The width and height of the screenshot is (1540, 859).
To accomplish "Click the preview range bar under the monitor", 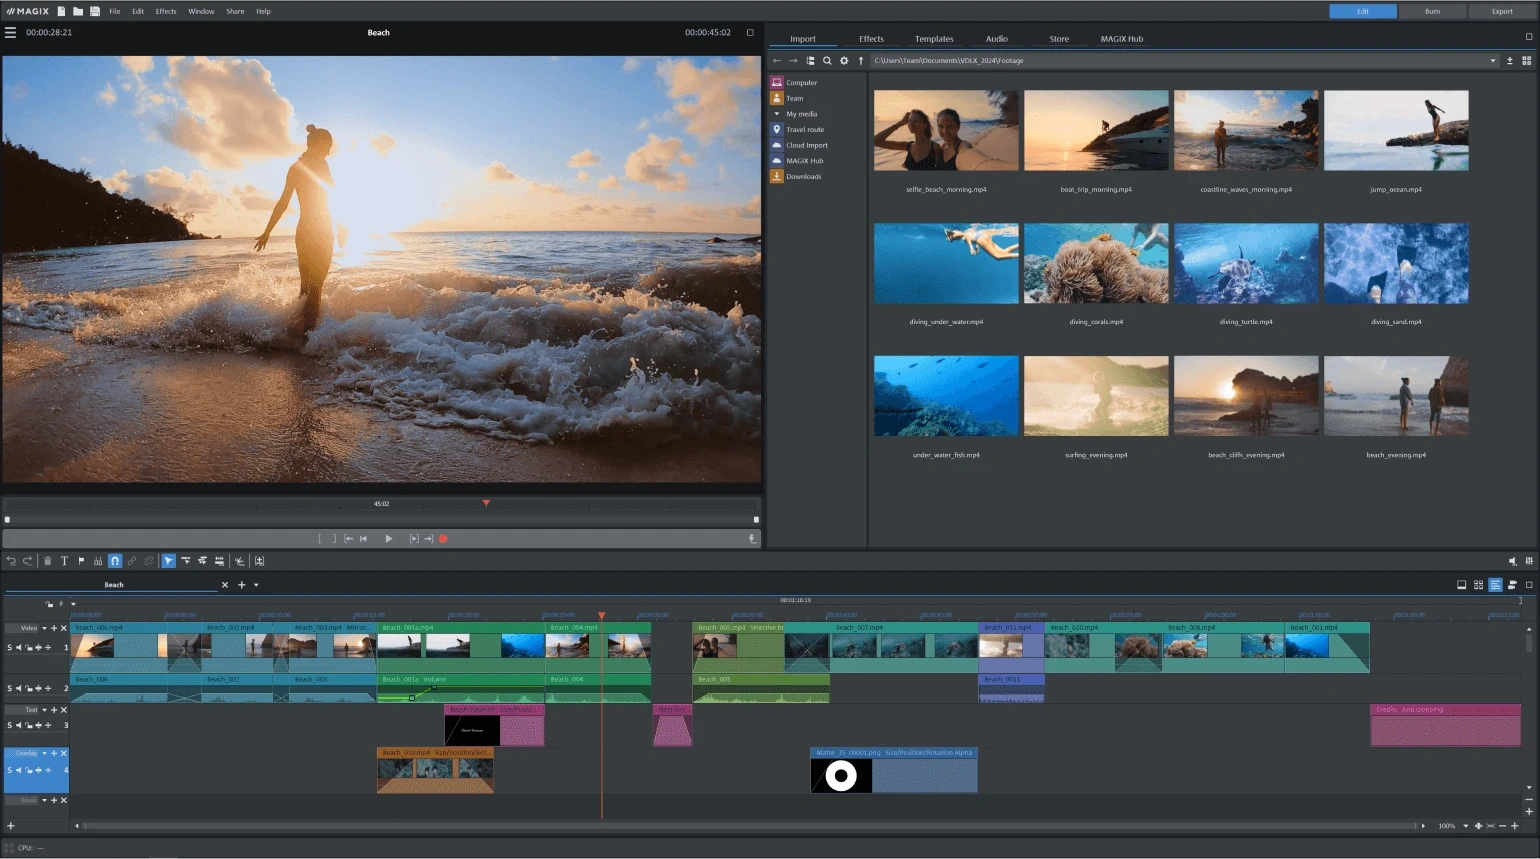I will click(x=381, y=520).
